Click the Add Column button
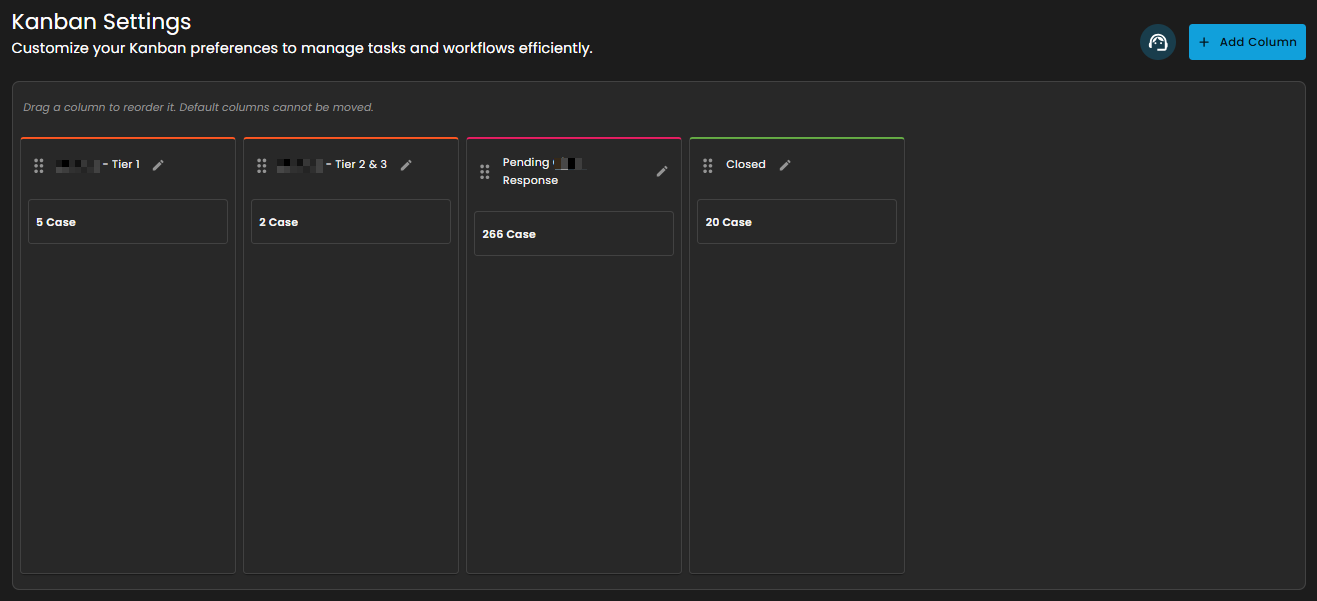 tap(1247, 42)
